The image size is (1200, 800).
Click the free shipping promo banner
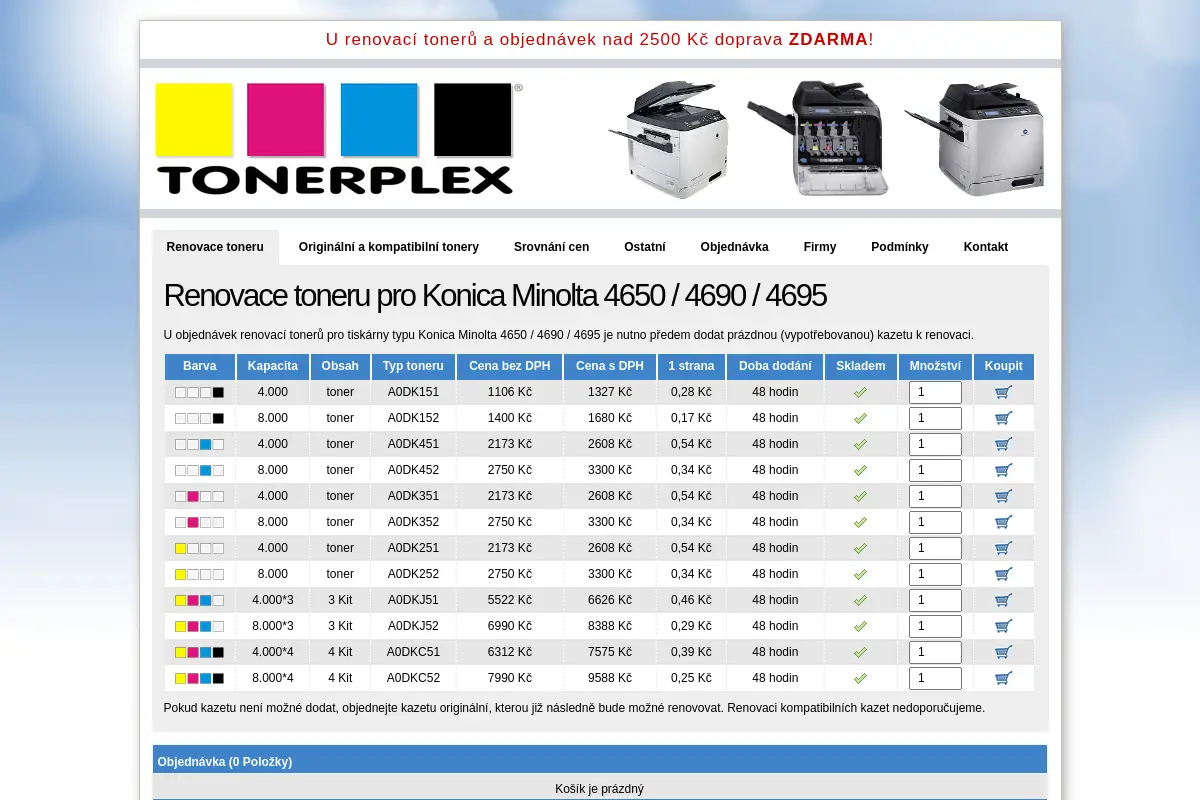(600, 40)
